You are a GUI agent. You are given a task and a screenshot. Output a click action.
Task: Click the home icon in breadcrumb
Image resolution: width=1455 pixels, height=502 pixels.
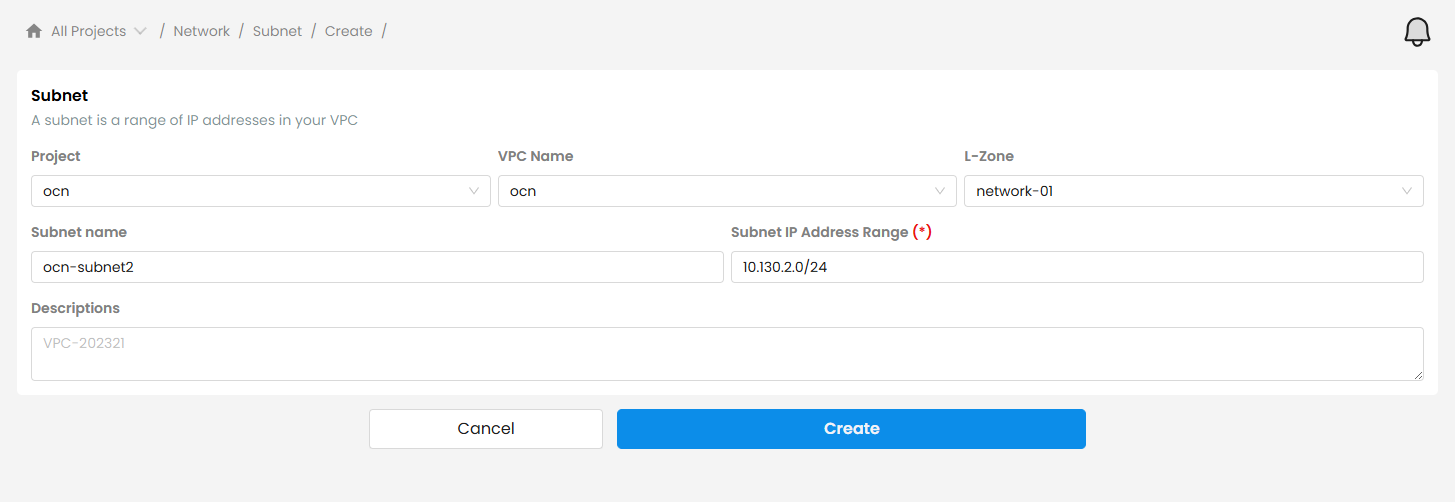click(34, 31)
